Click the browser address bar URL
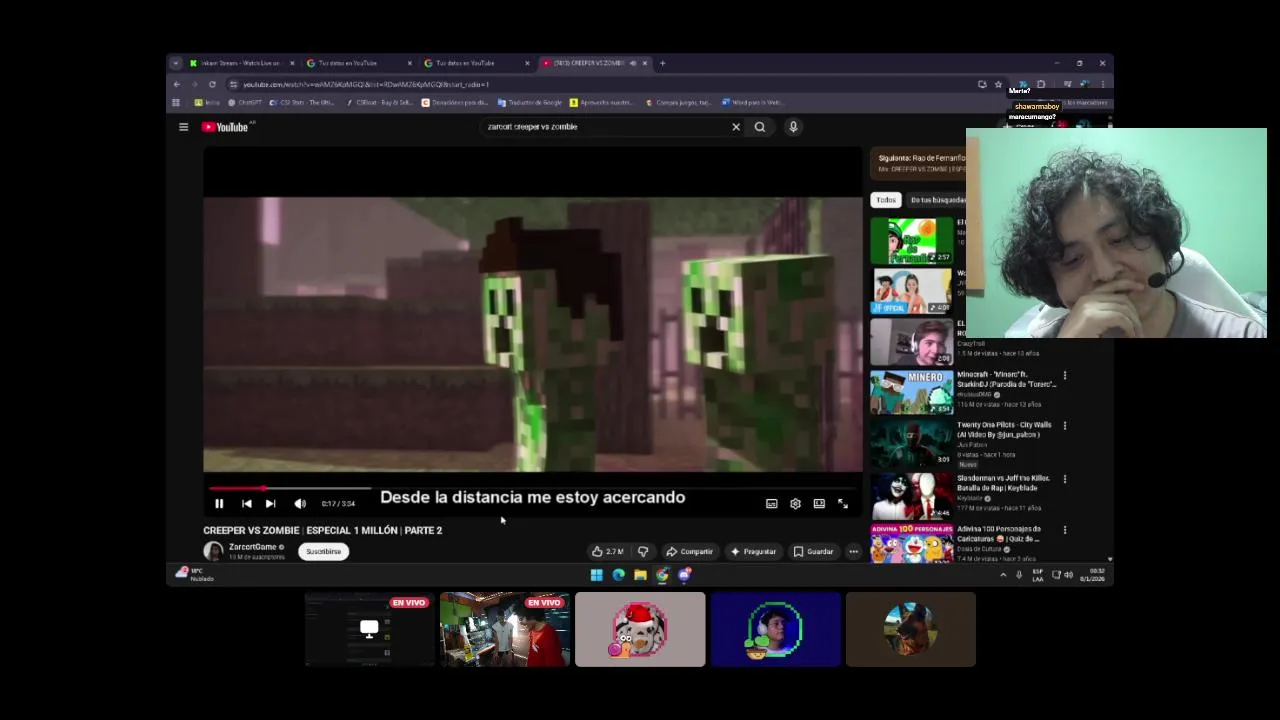Screen dimensions: 1280x720 pos(366,84)
